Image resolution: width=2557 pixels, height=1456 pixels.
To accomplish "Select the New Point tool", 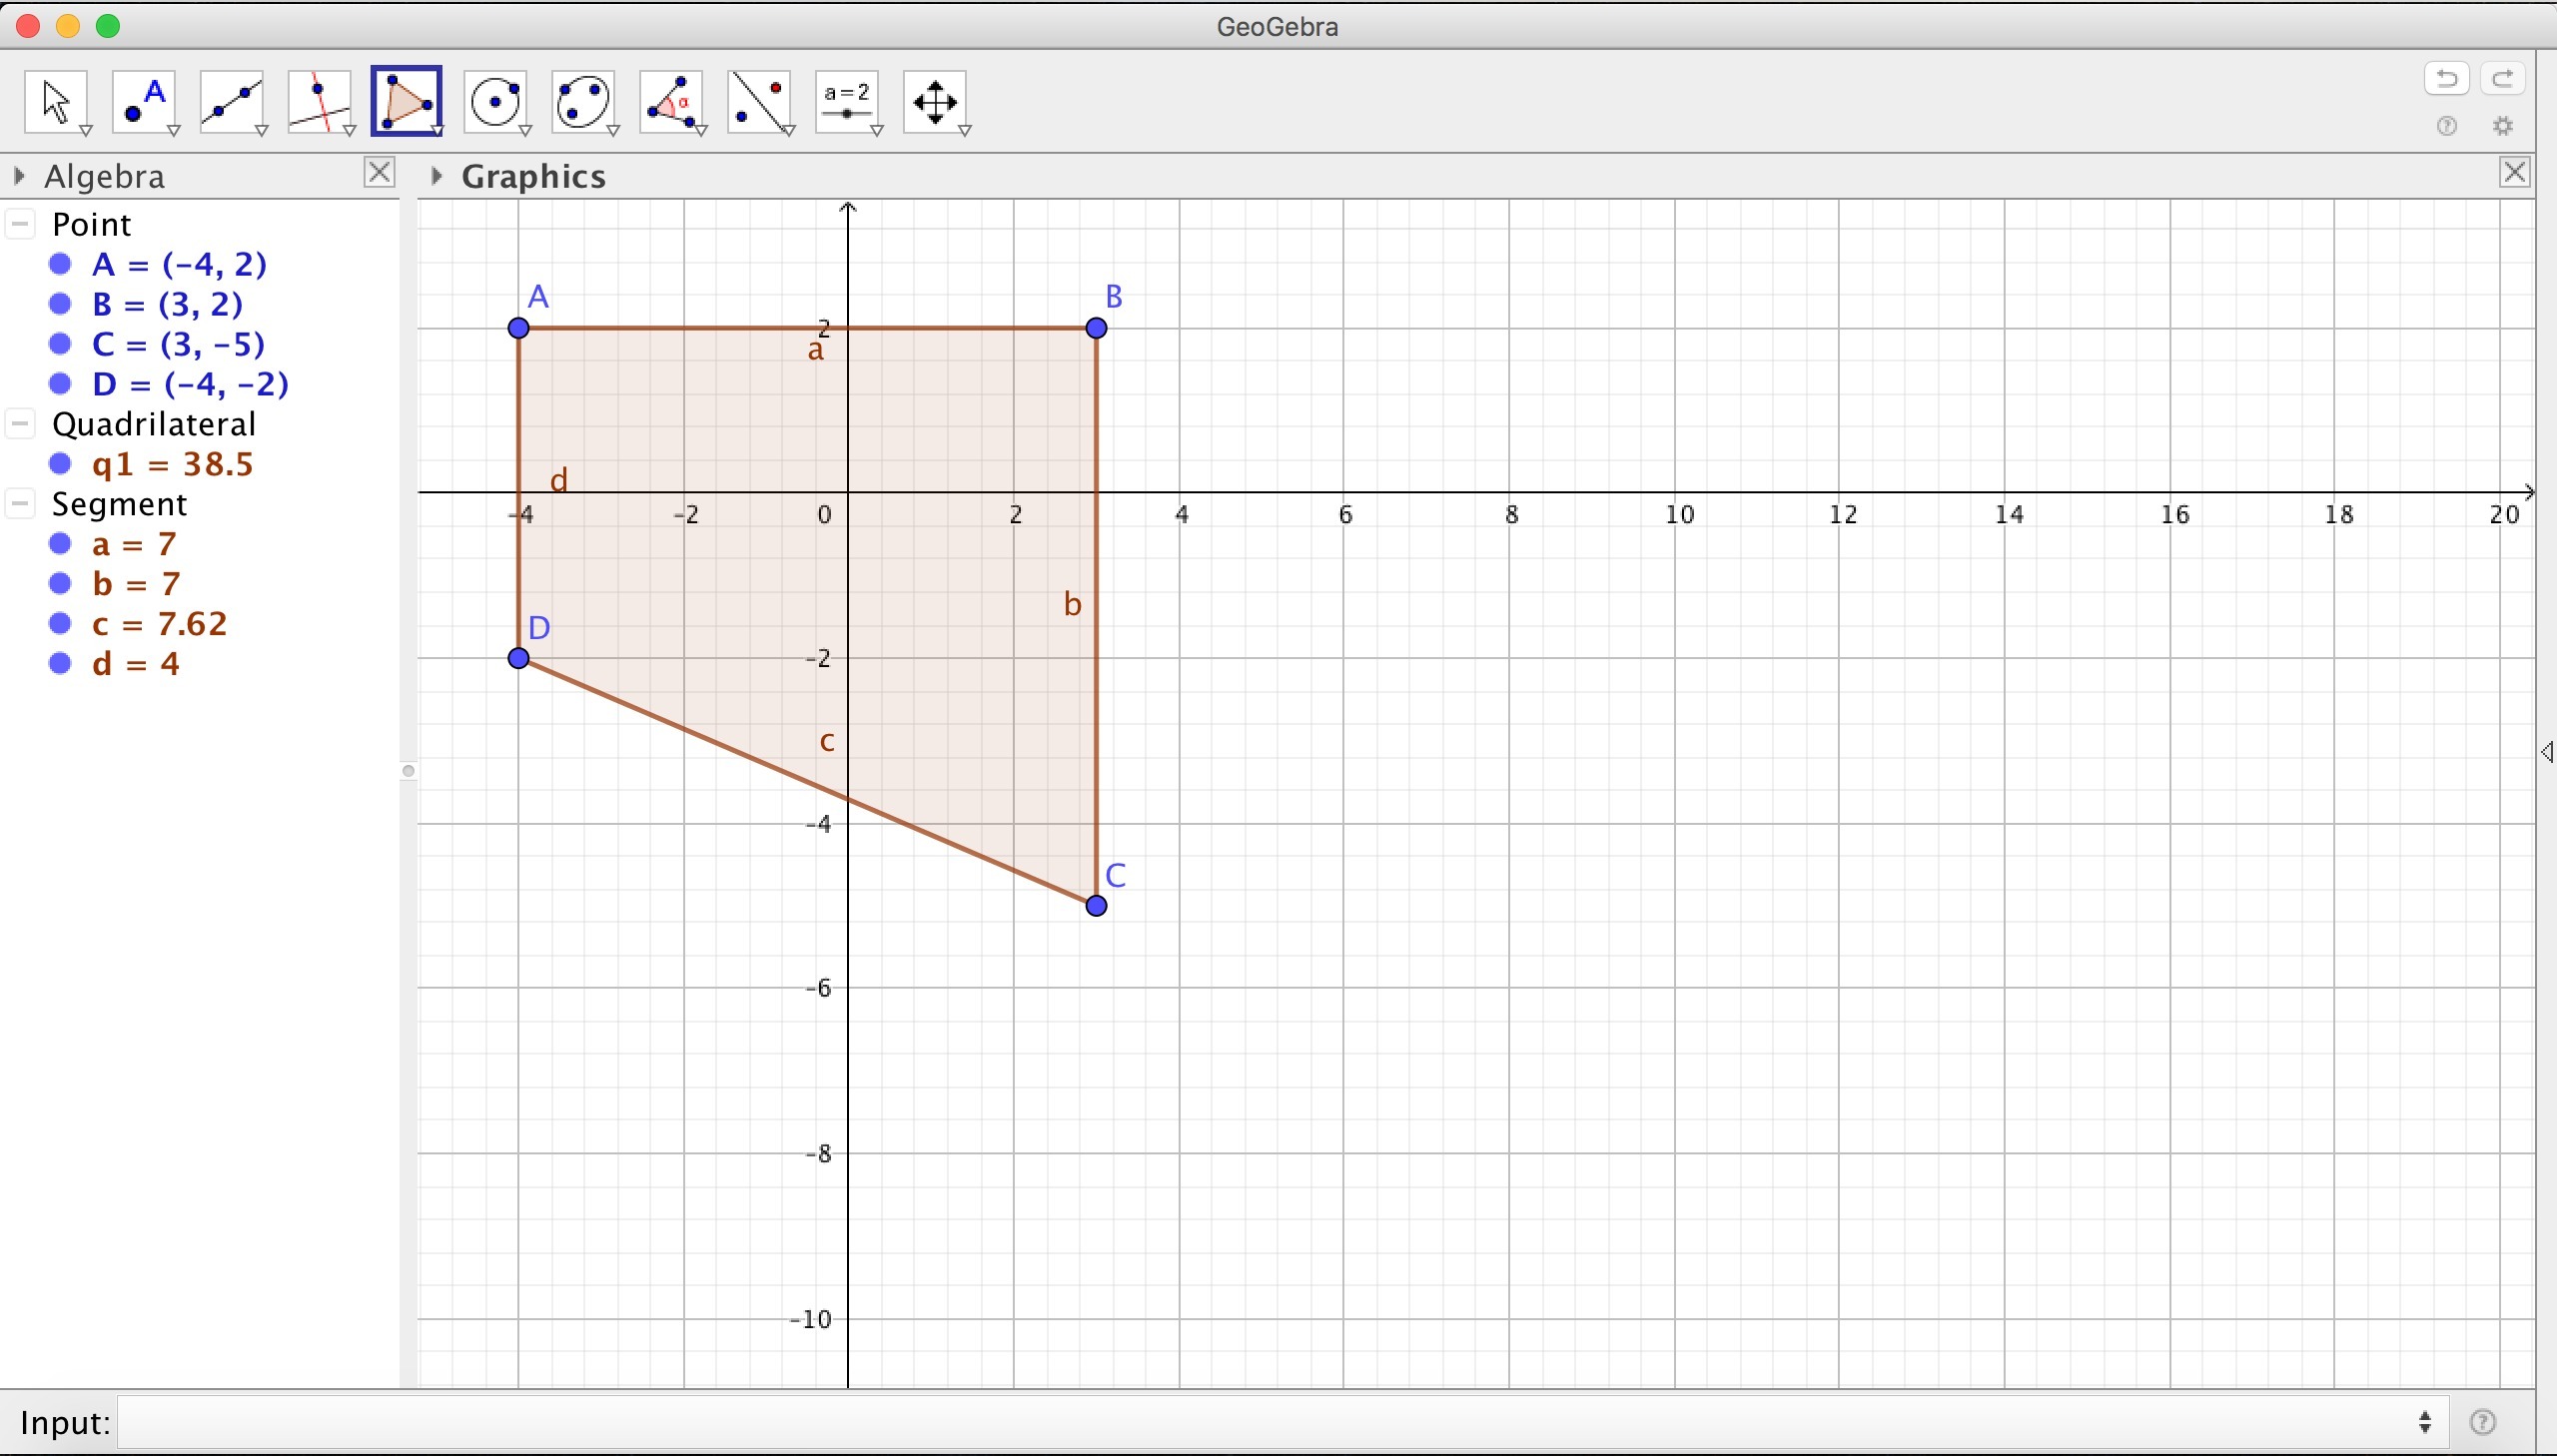I will 144,101.
